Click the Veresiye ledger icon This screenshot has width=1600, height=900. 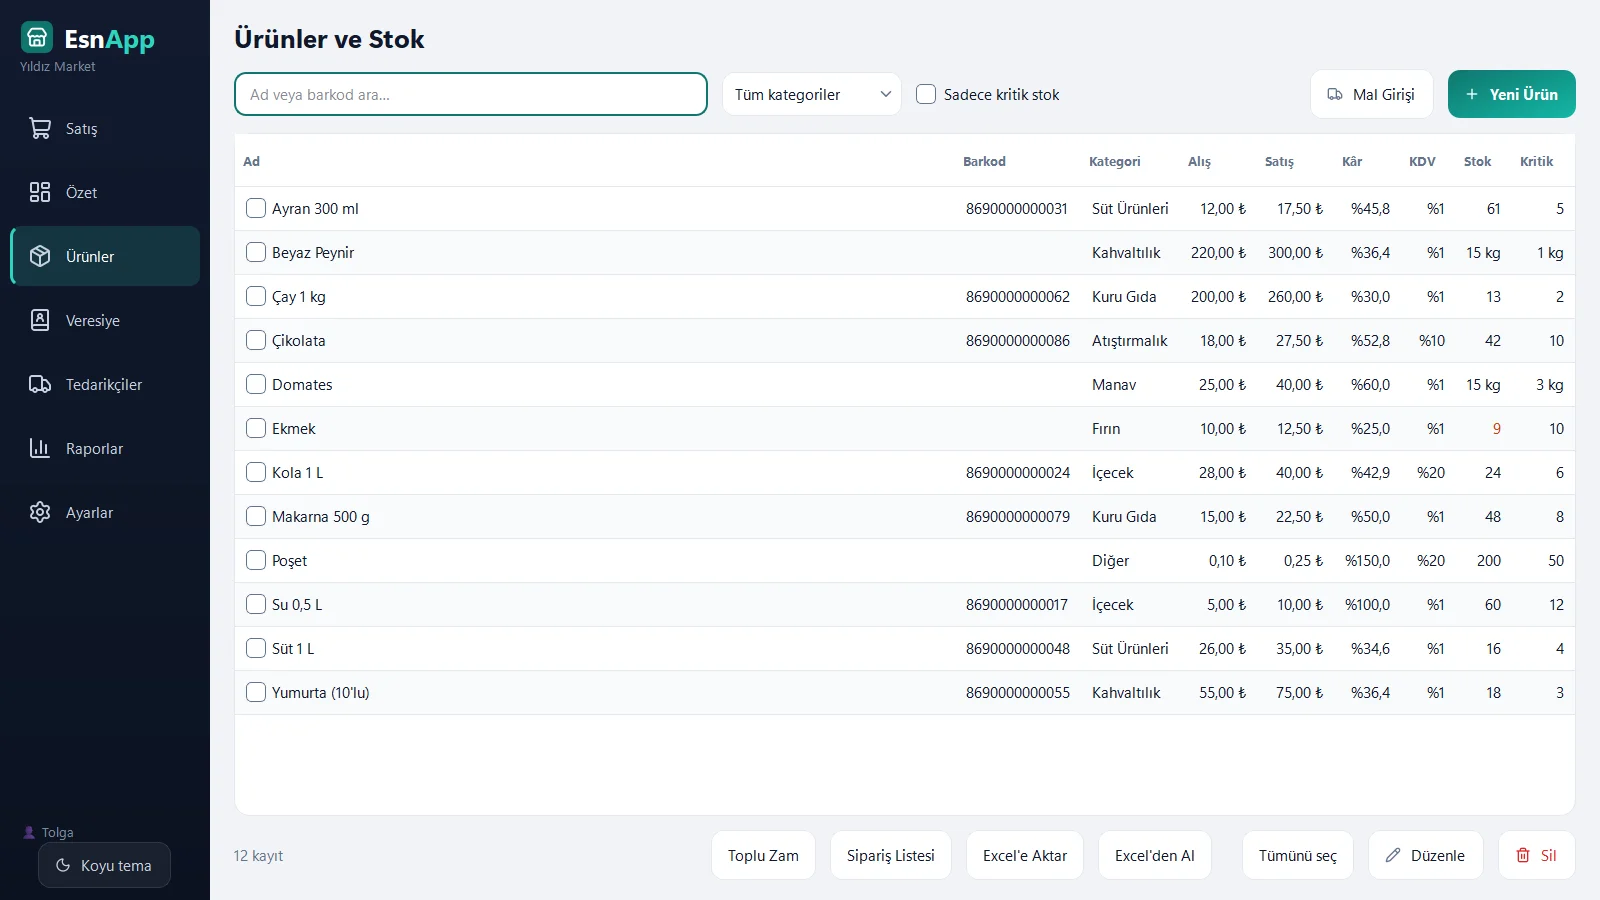click(x=40, y=320)
